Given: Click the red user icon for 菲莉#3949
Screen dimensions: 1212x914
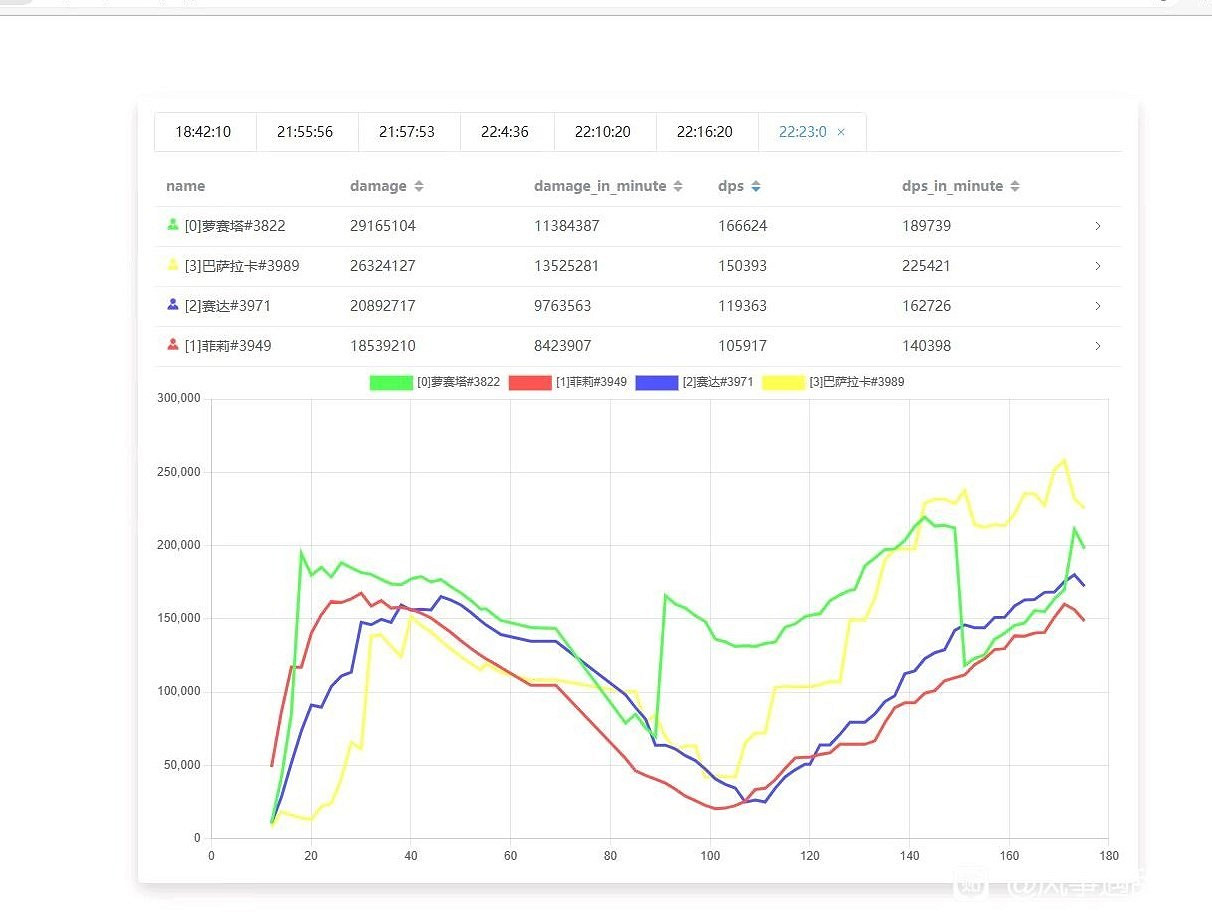Looking at the screenshot, I should click(x=173, y=345).
